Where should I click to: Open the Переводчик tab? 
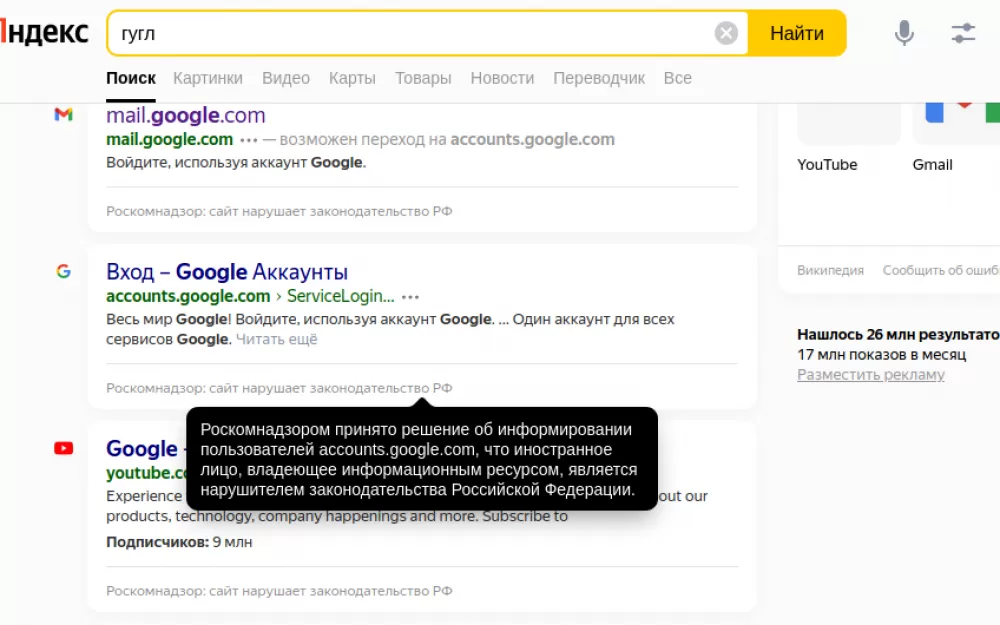[x=599, y=78]
